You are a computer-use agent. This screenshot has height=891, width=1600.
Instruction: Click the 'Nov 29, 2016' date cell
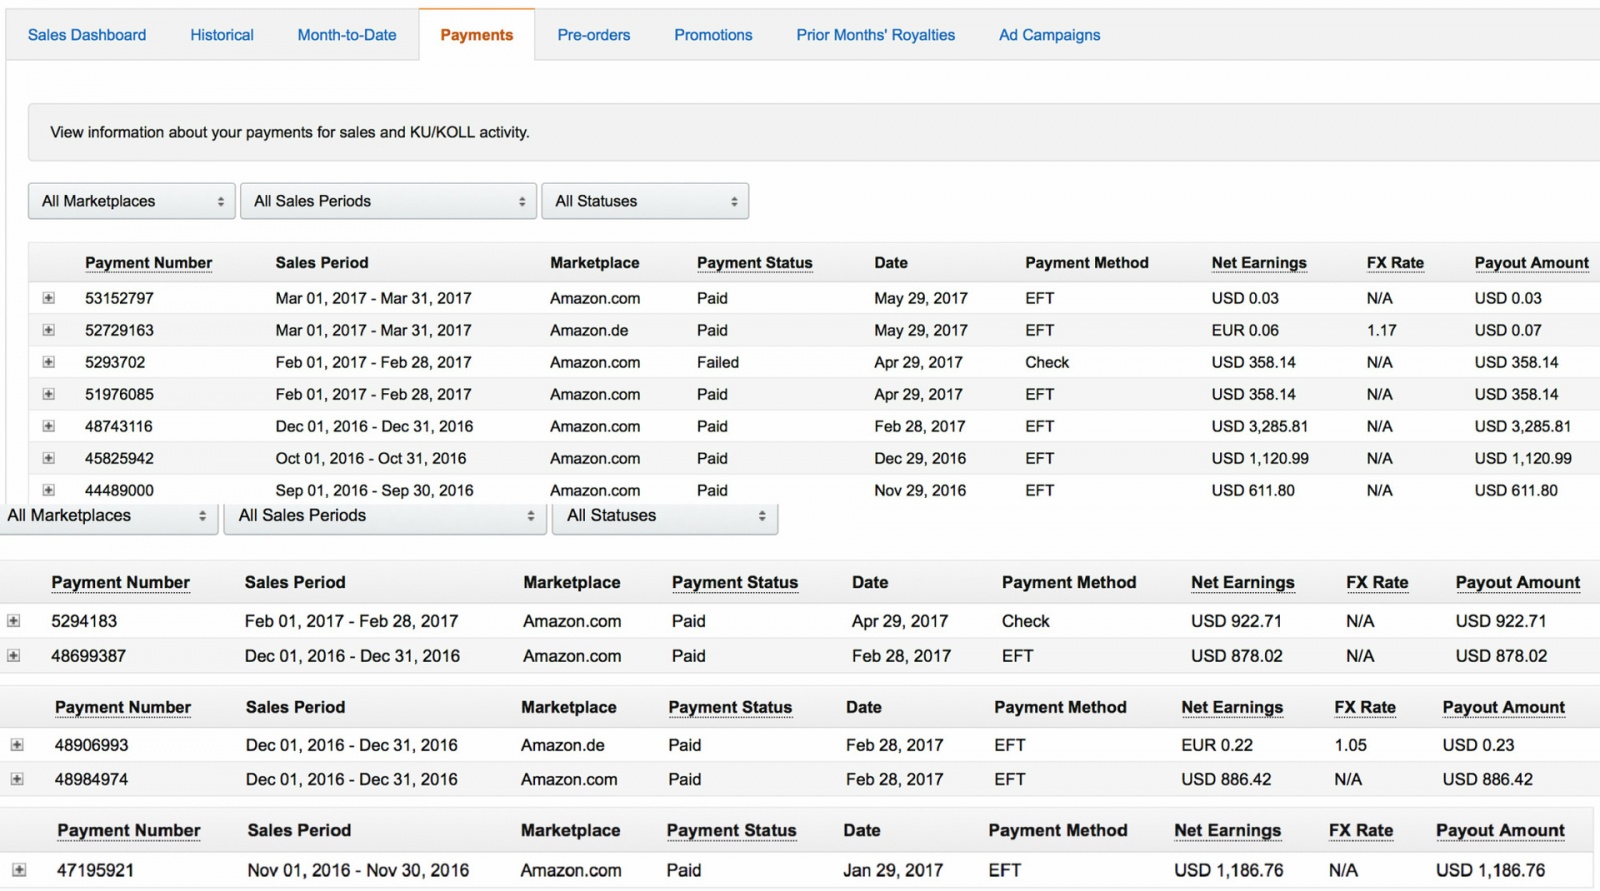tap(920, 490)
